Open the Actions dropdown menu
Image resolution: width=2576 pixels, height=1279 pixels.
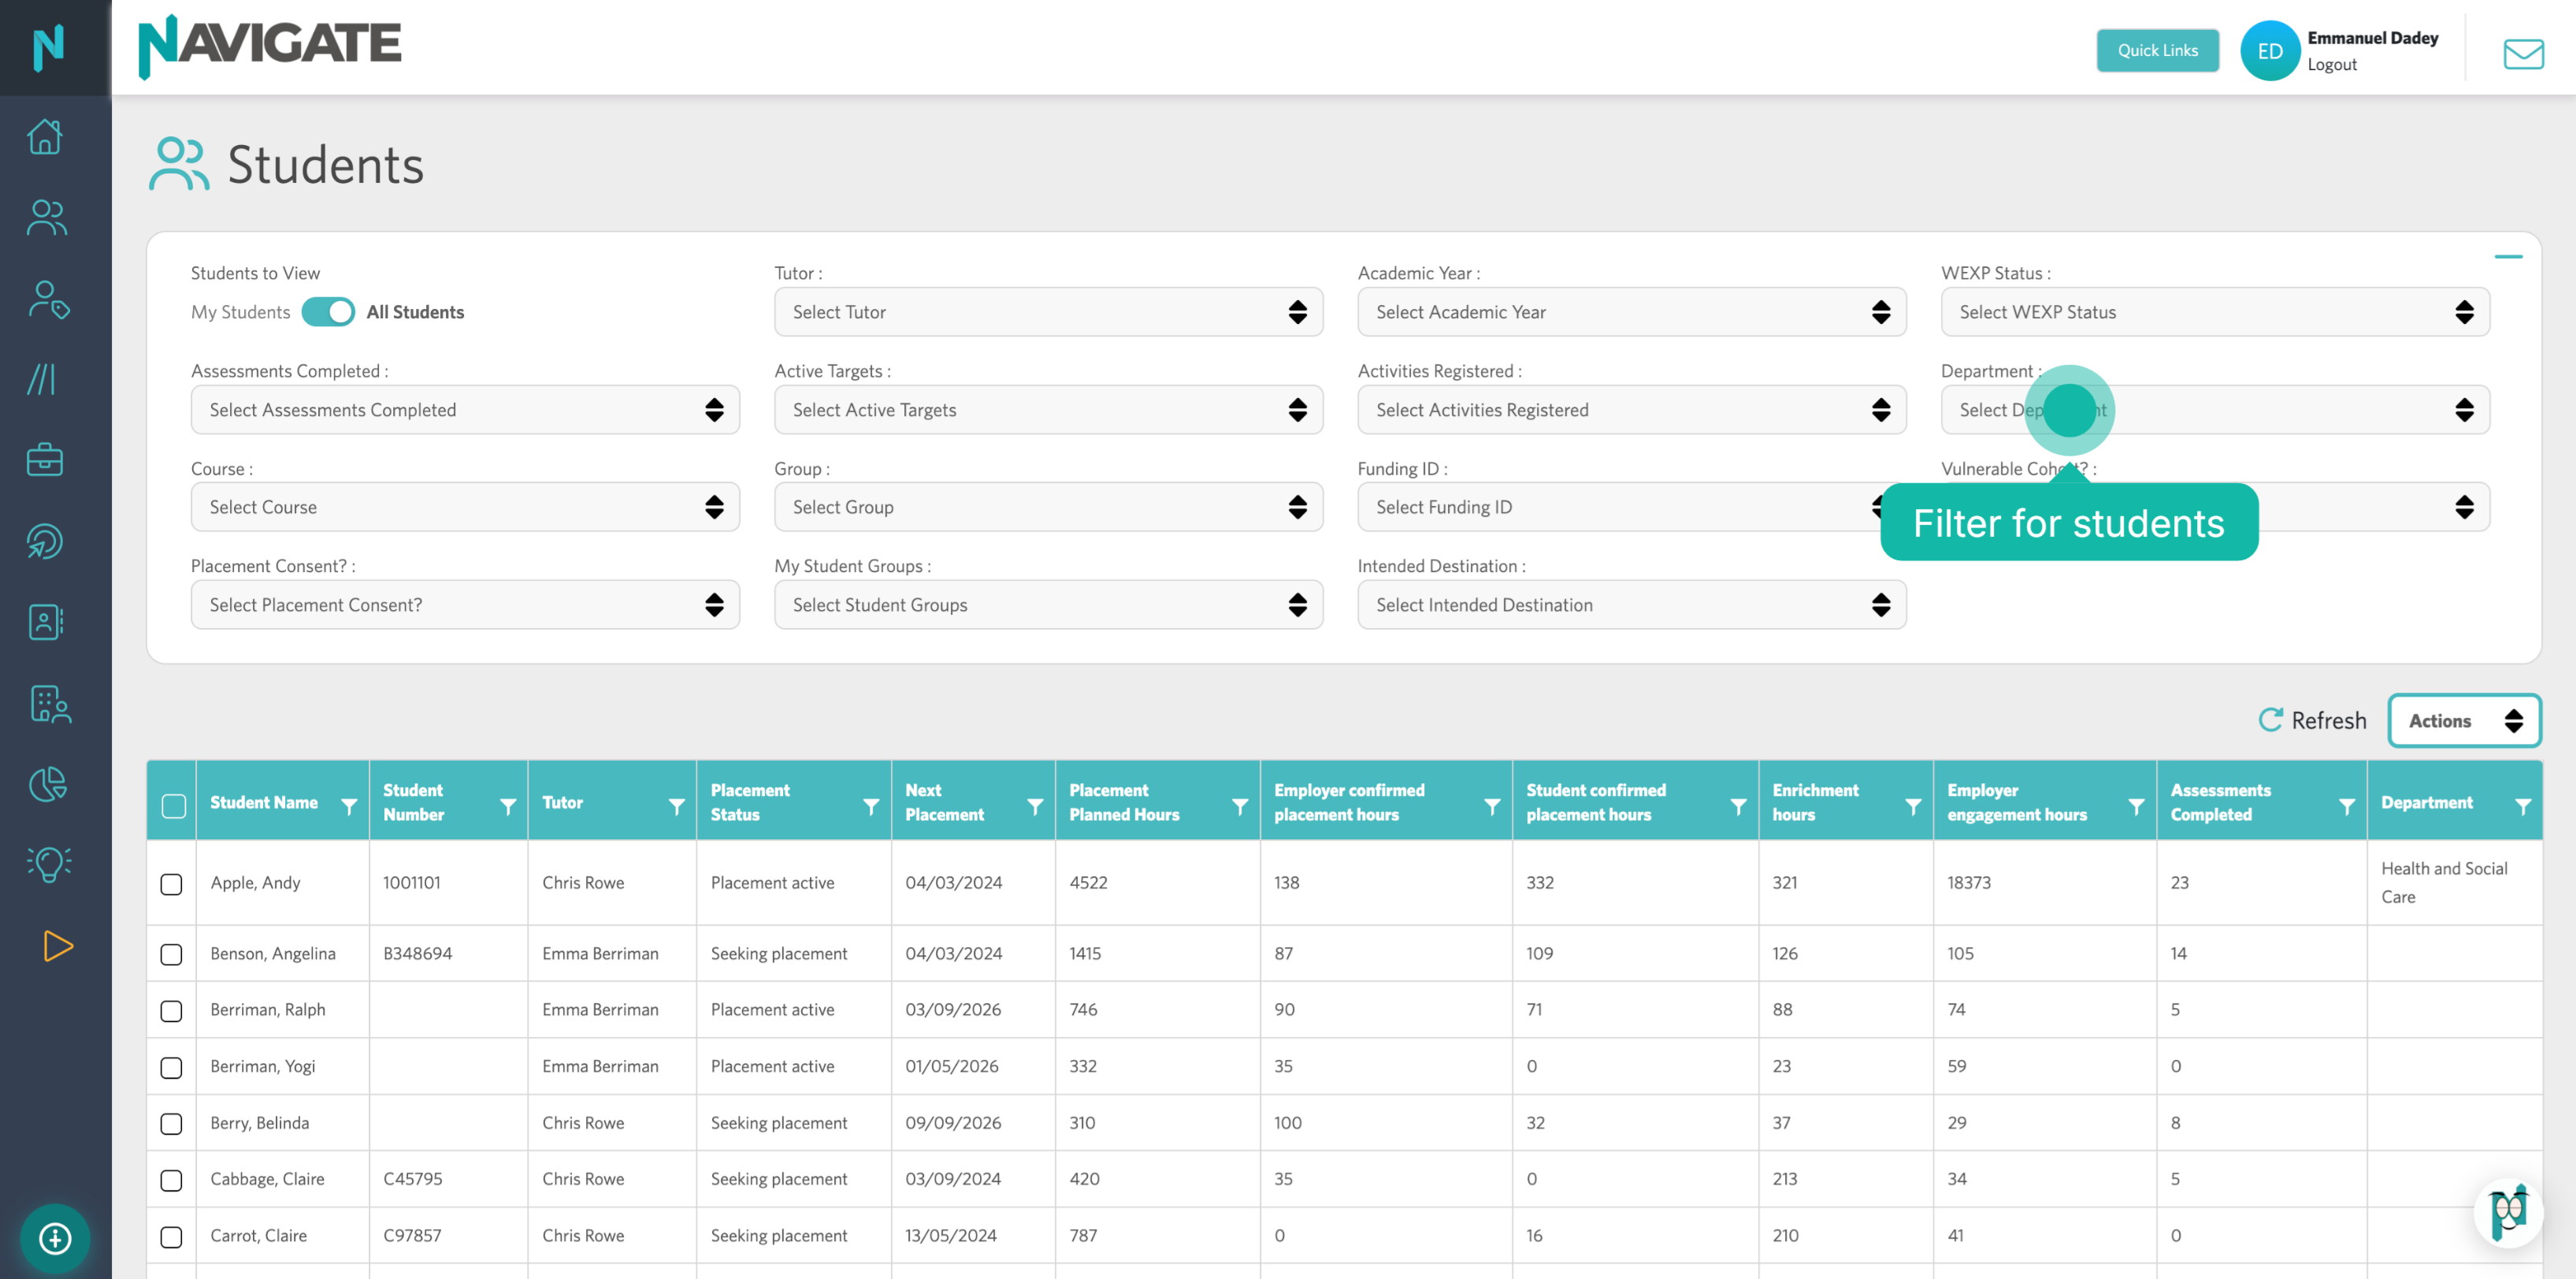(x=2464, y=720)
